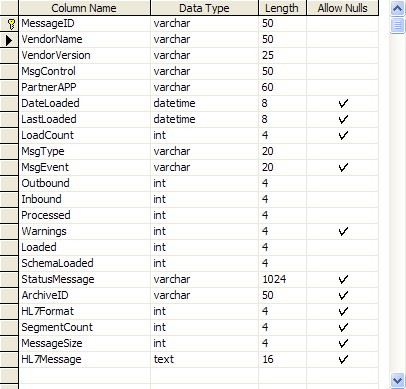Click the ArchiveID column name cell
This screenshot has height=389, width=406.
pos(84,295)
